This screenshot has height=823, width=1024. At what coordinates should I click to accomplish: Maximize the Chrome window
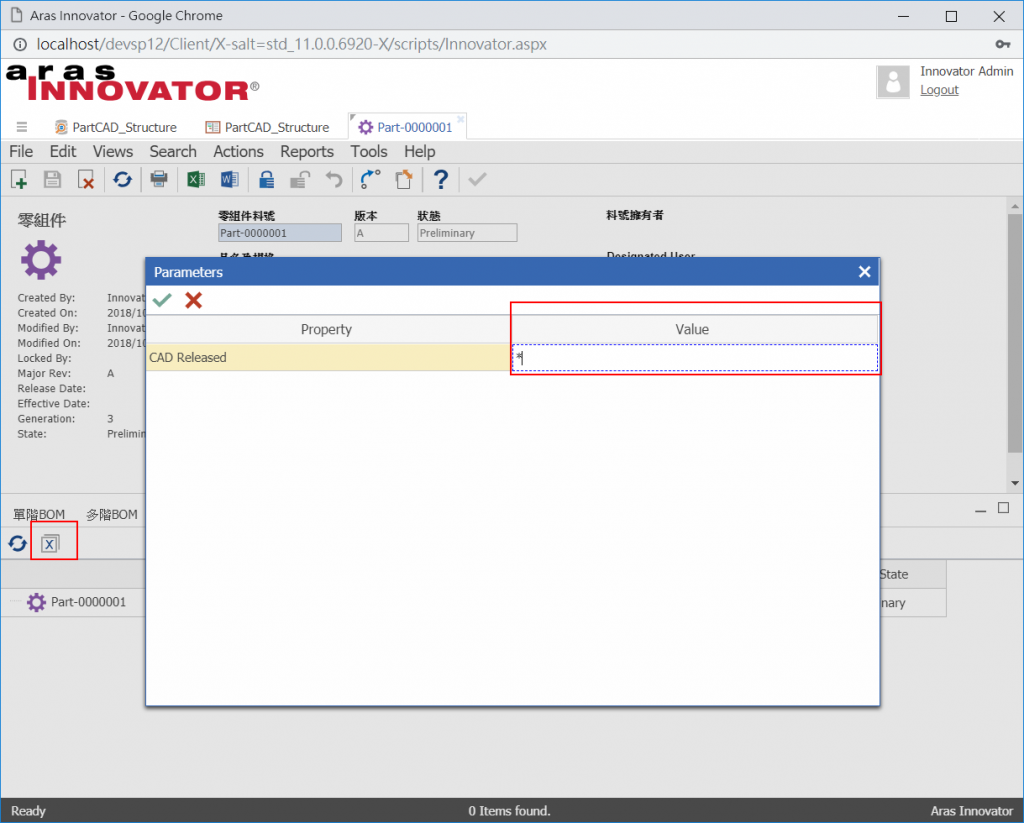(952, 16)
